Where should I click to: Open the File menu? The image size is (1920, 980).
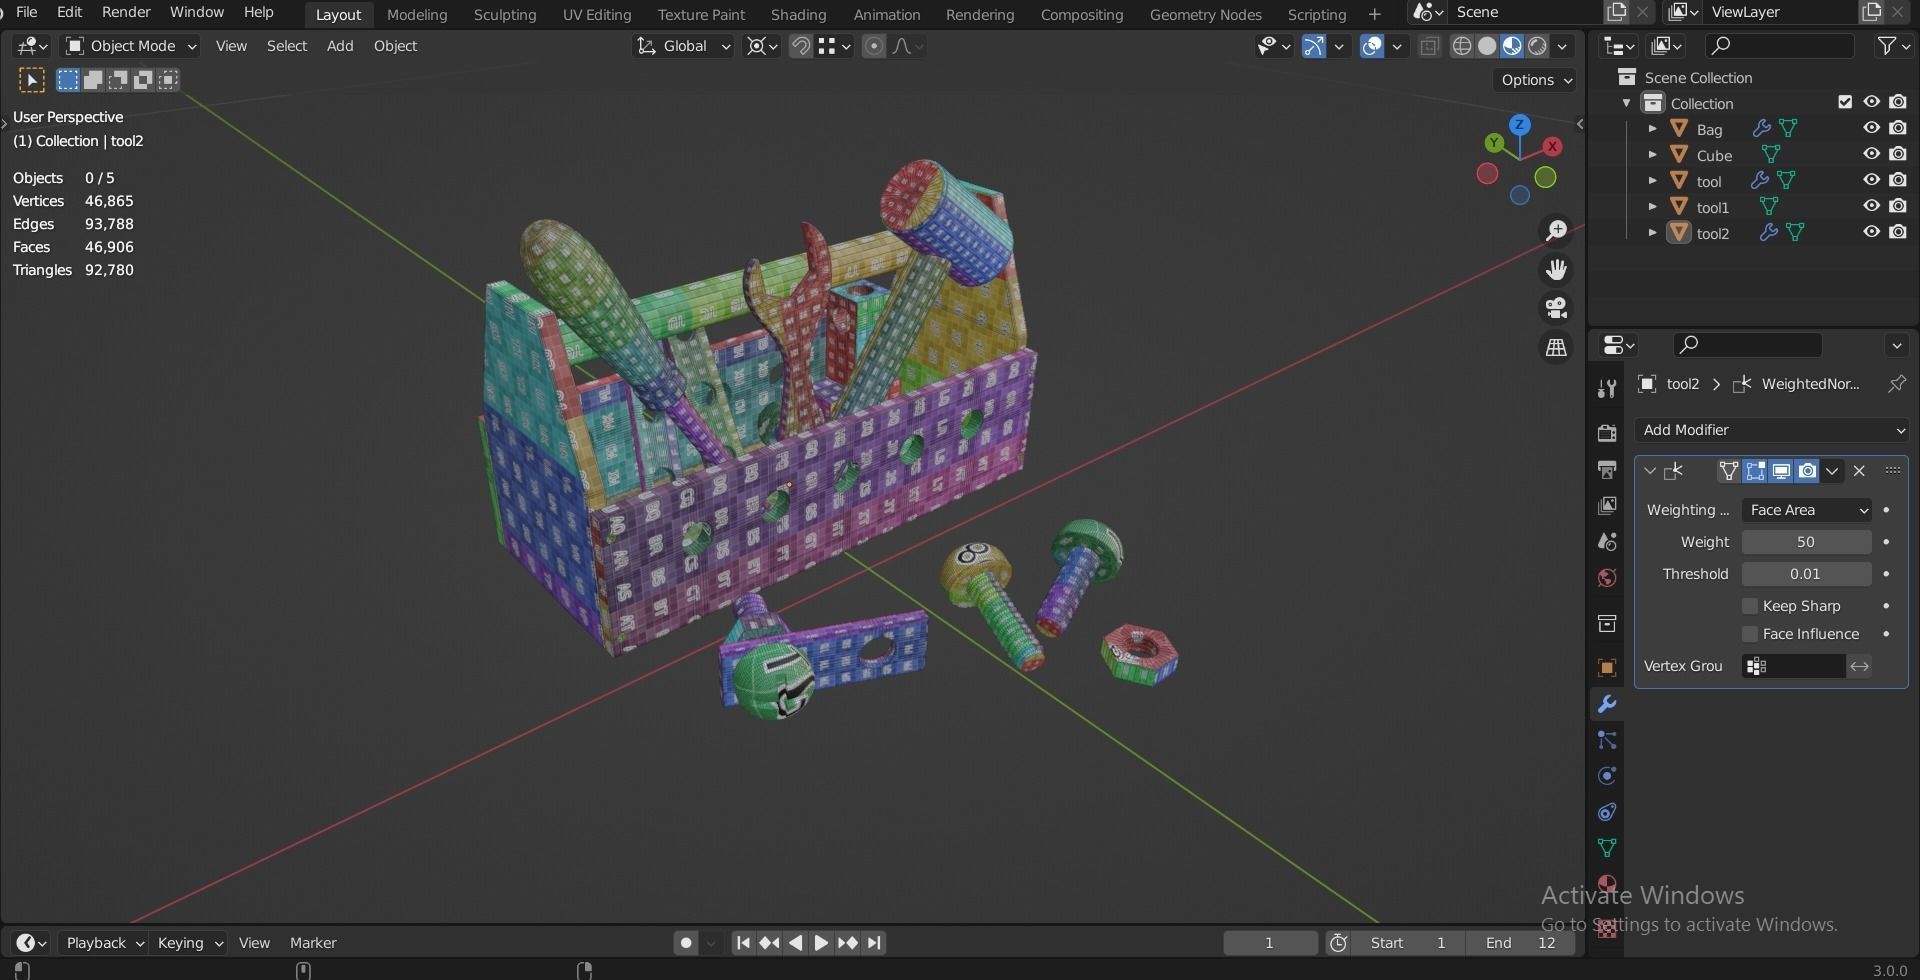(x=27, y=12)
